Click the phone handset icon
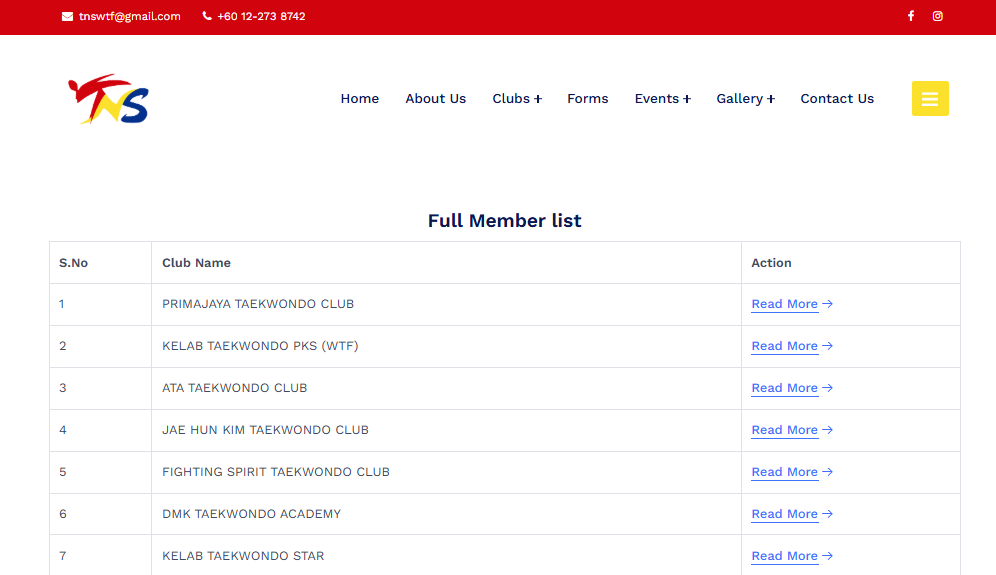The width and height of the screenshot is (996, 575). click(x=207, y=16)
